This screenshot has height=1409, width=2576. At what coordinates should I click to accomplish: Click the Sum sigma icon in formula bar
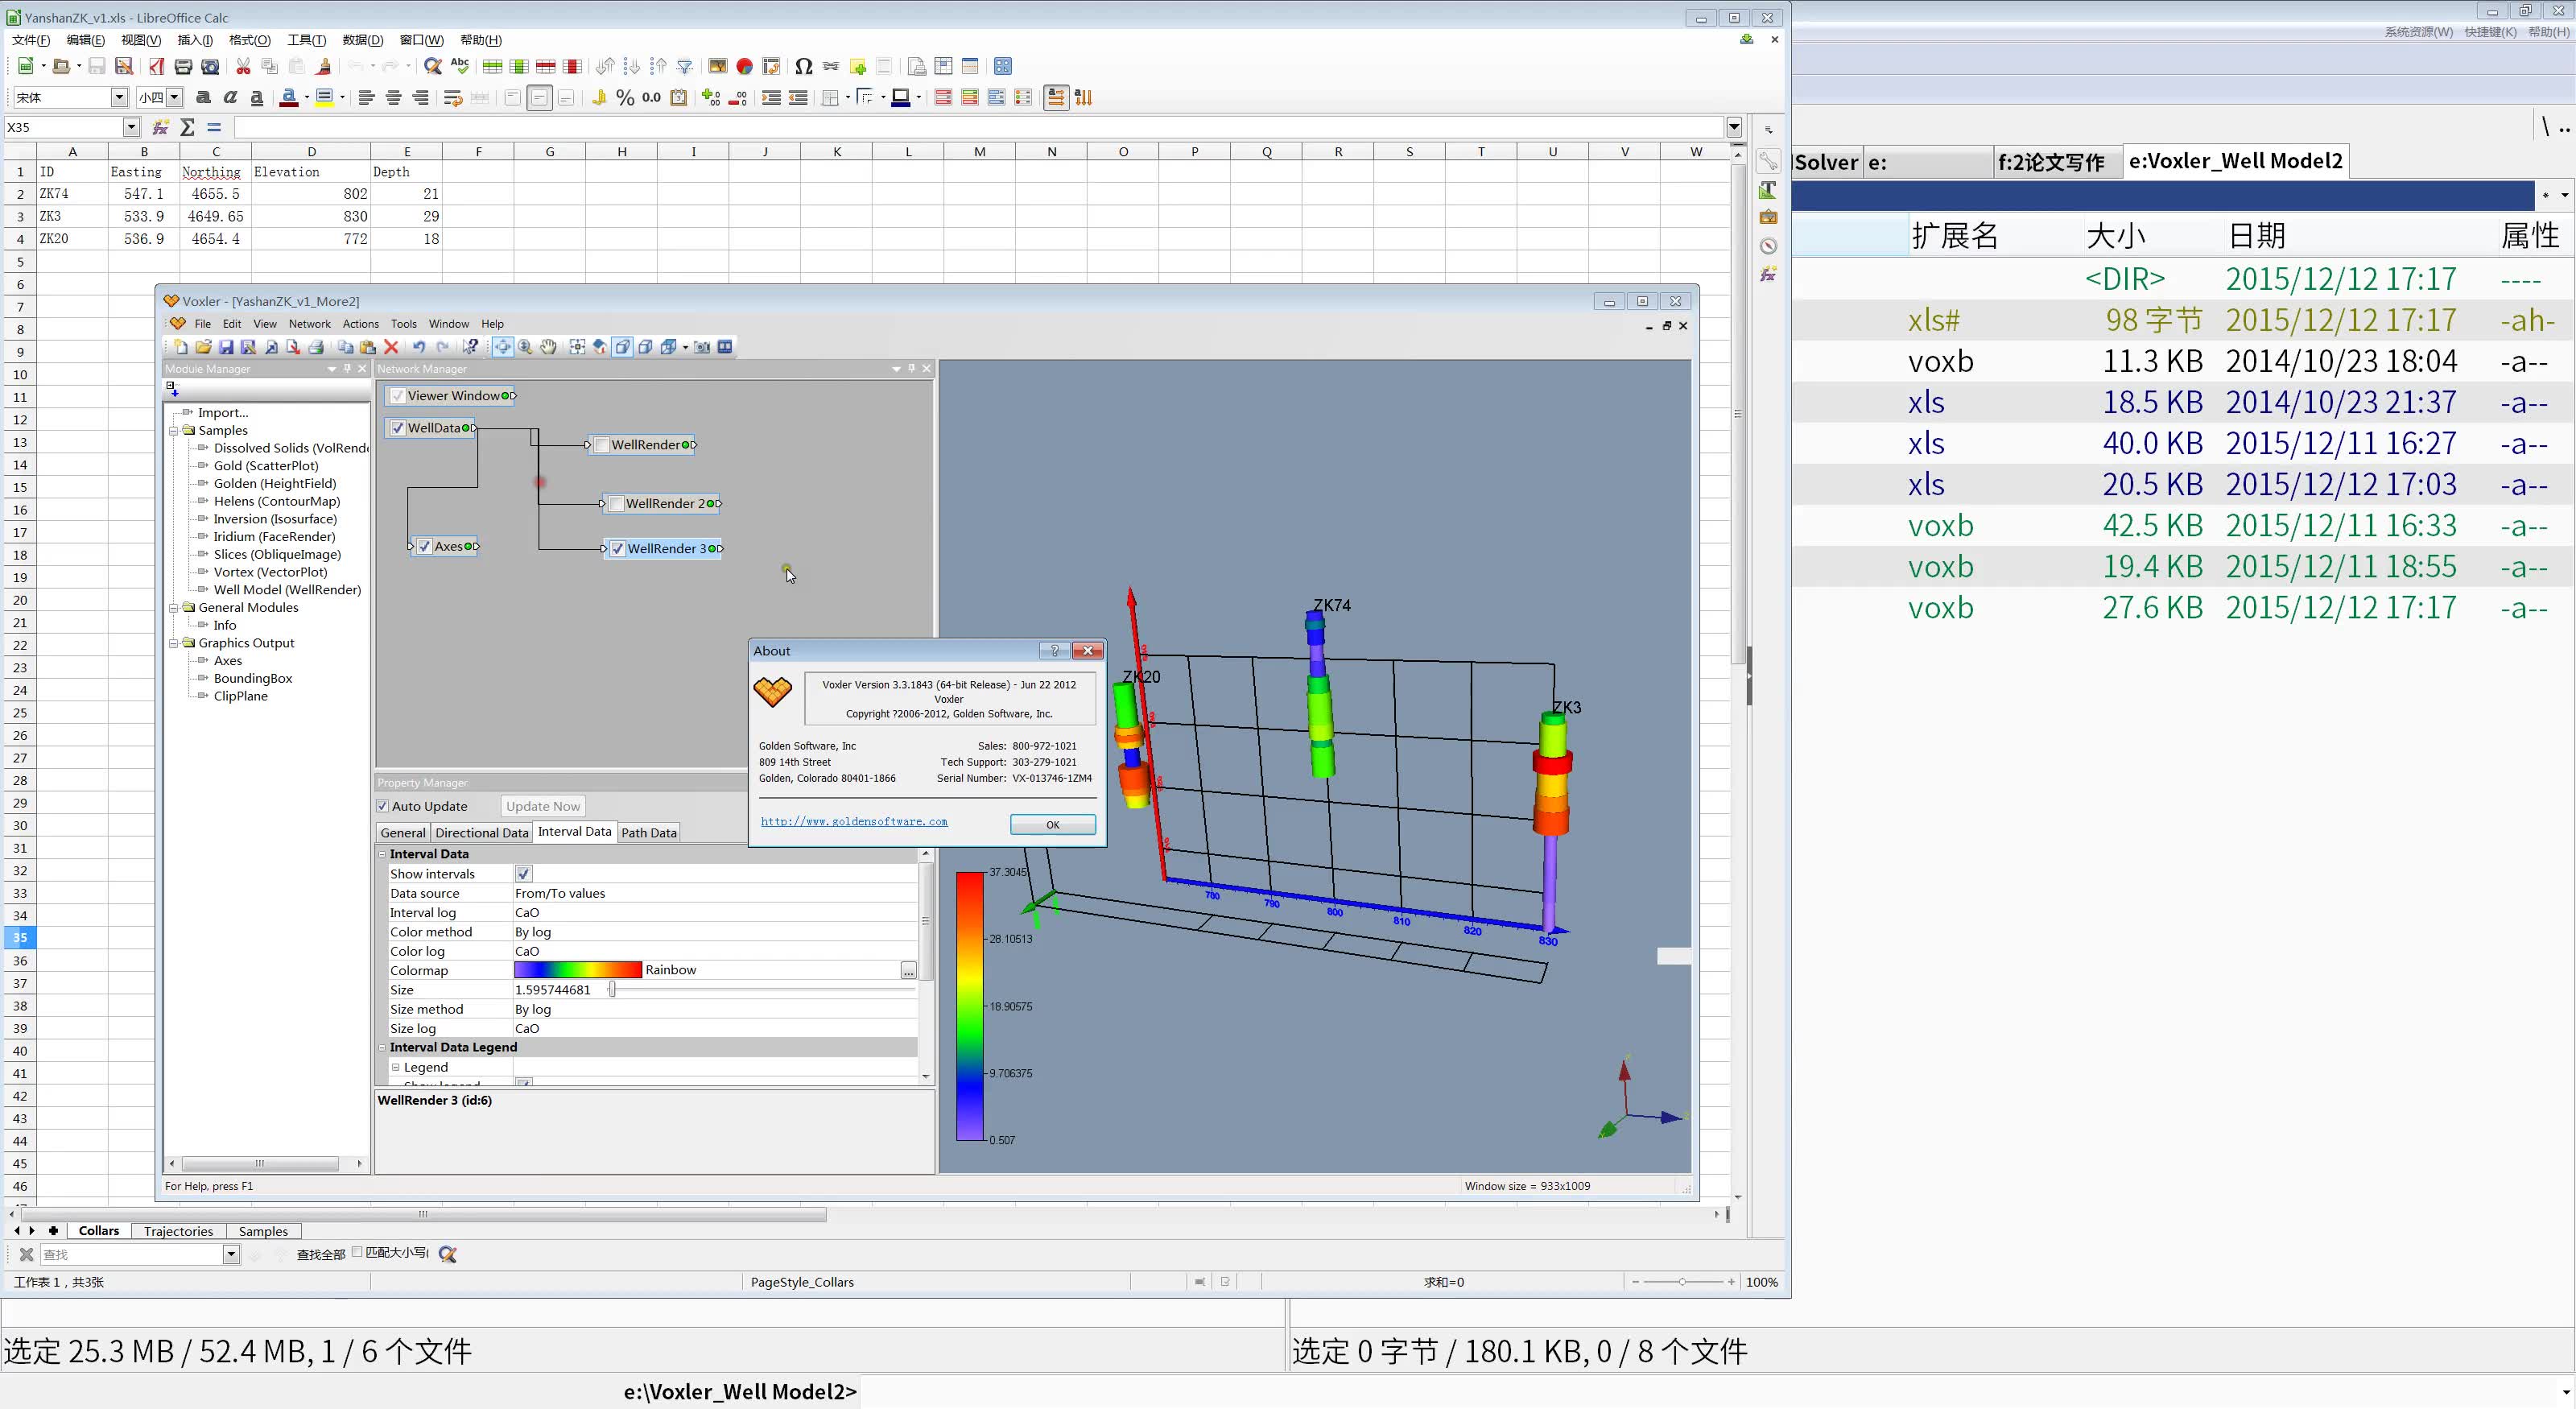pos(187,127)
